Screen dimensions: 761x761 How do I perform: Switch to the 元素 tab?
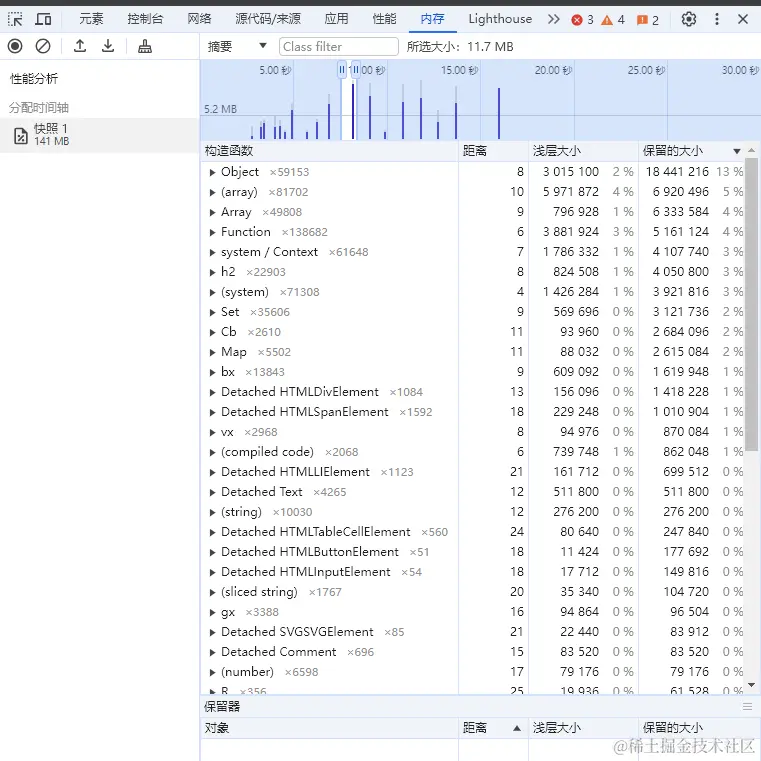[x=91, y=19]
